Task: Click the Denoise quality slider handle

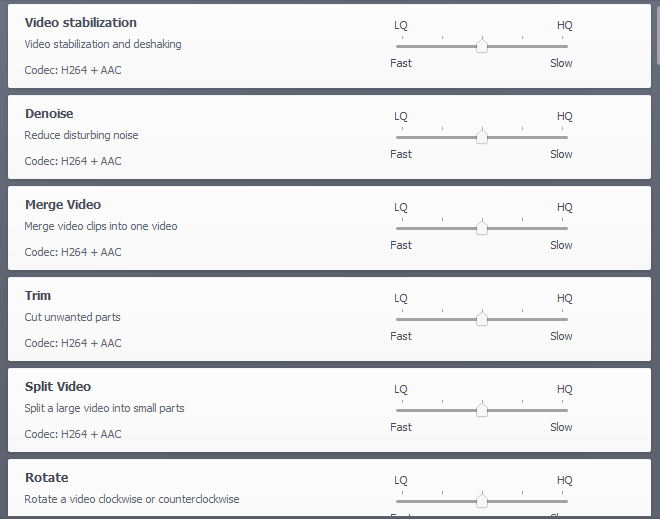Action: tap(482, 136)
